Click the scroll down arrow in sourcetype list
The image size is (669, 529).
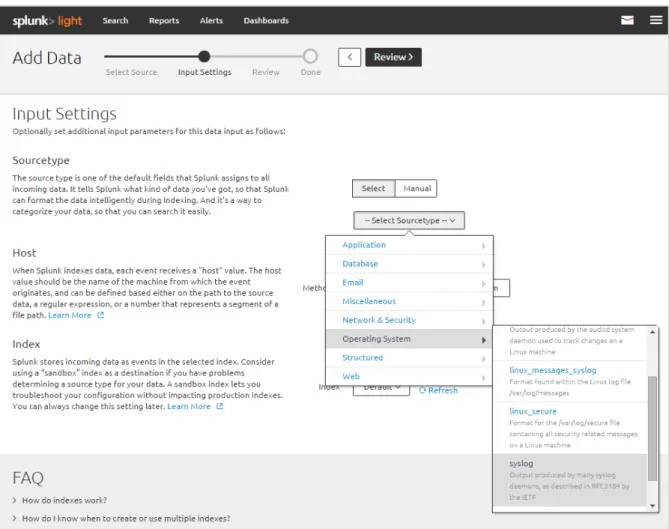pyautogui.click(x=652, y=506)
